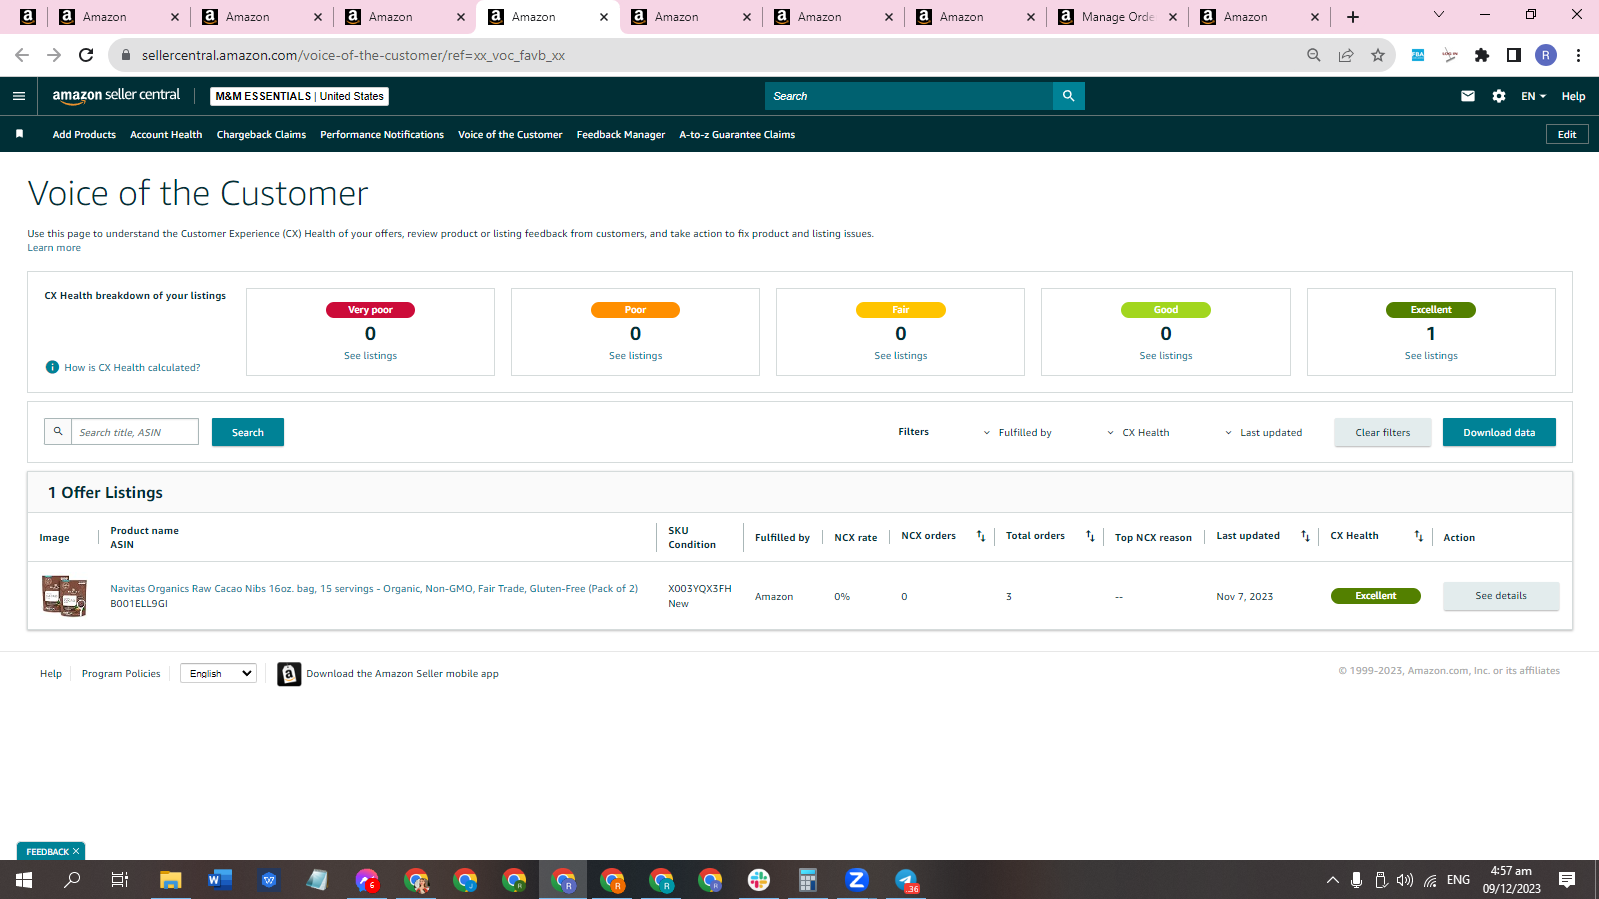See listings under Very poor
This screenshot has width=1599, height=899.
pyautogui.click(x=370, y=356)
